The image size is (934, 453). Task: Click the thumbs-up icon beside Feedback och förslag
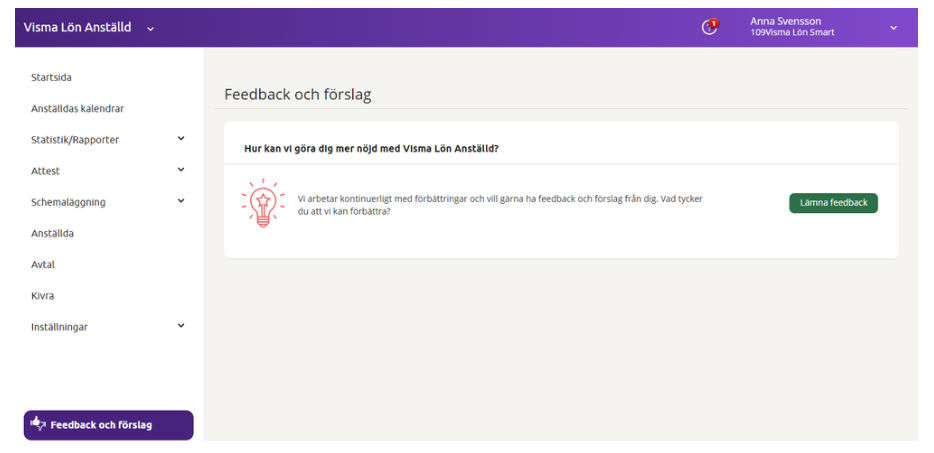[38, 424]
